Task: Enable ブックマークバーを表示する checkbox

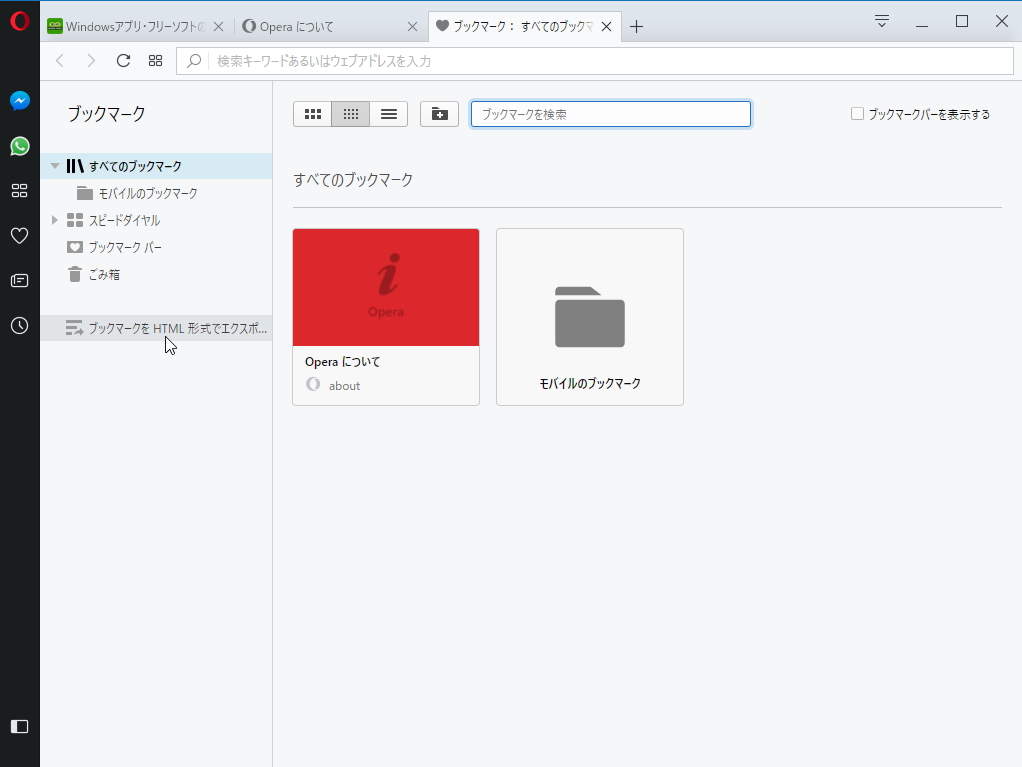Action: (857, 113)
